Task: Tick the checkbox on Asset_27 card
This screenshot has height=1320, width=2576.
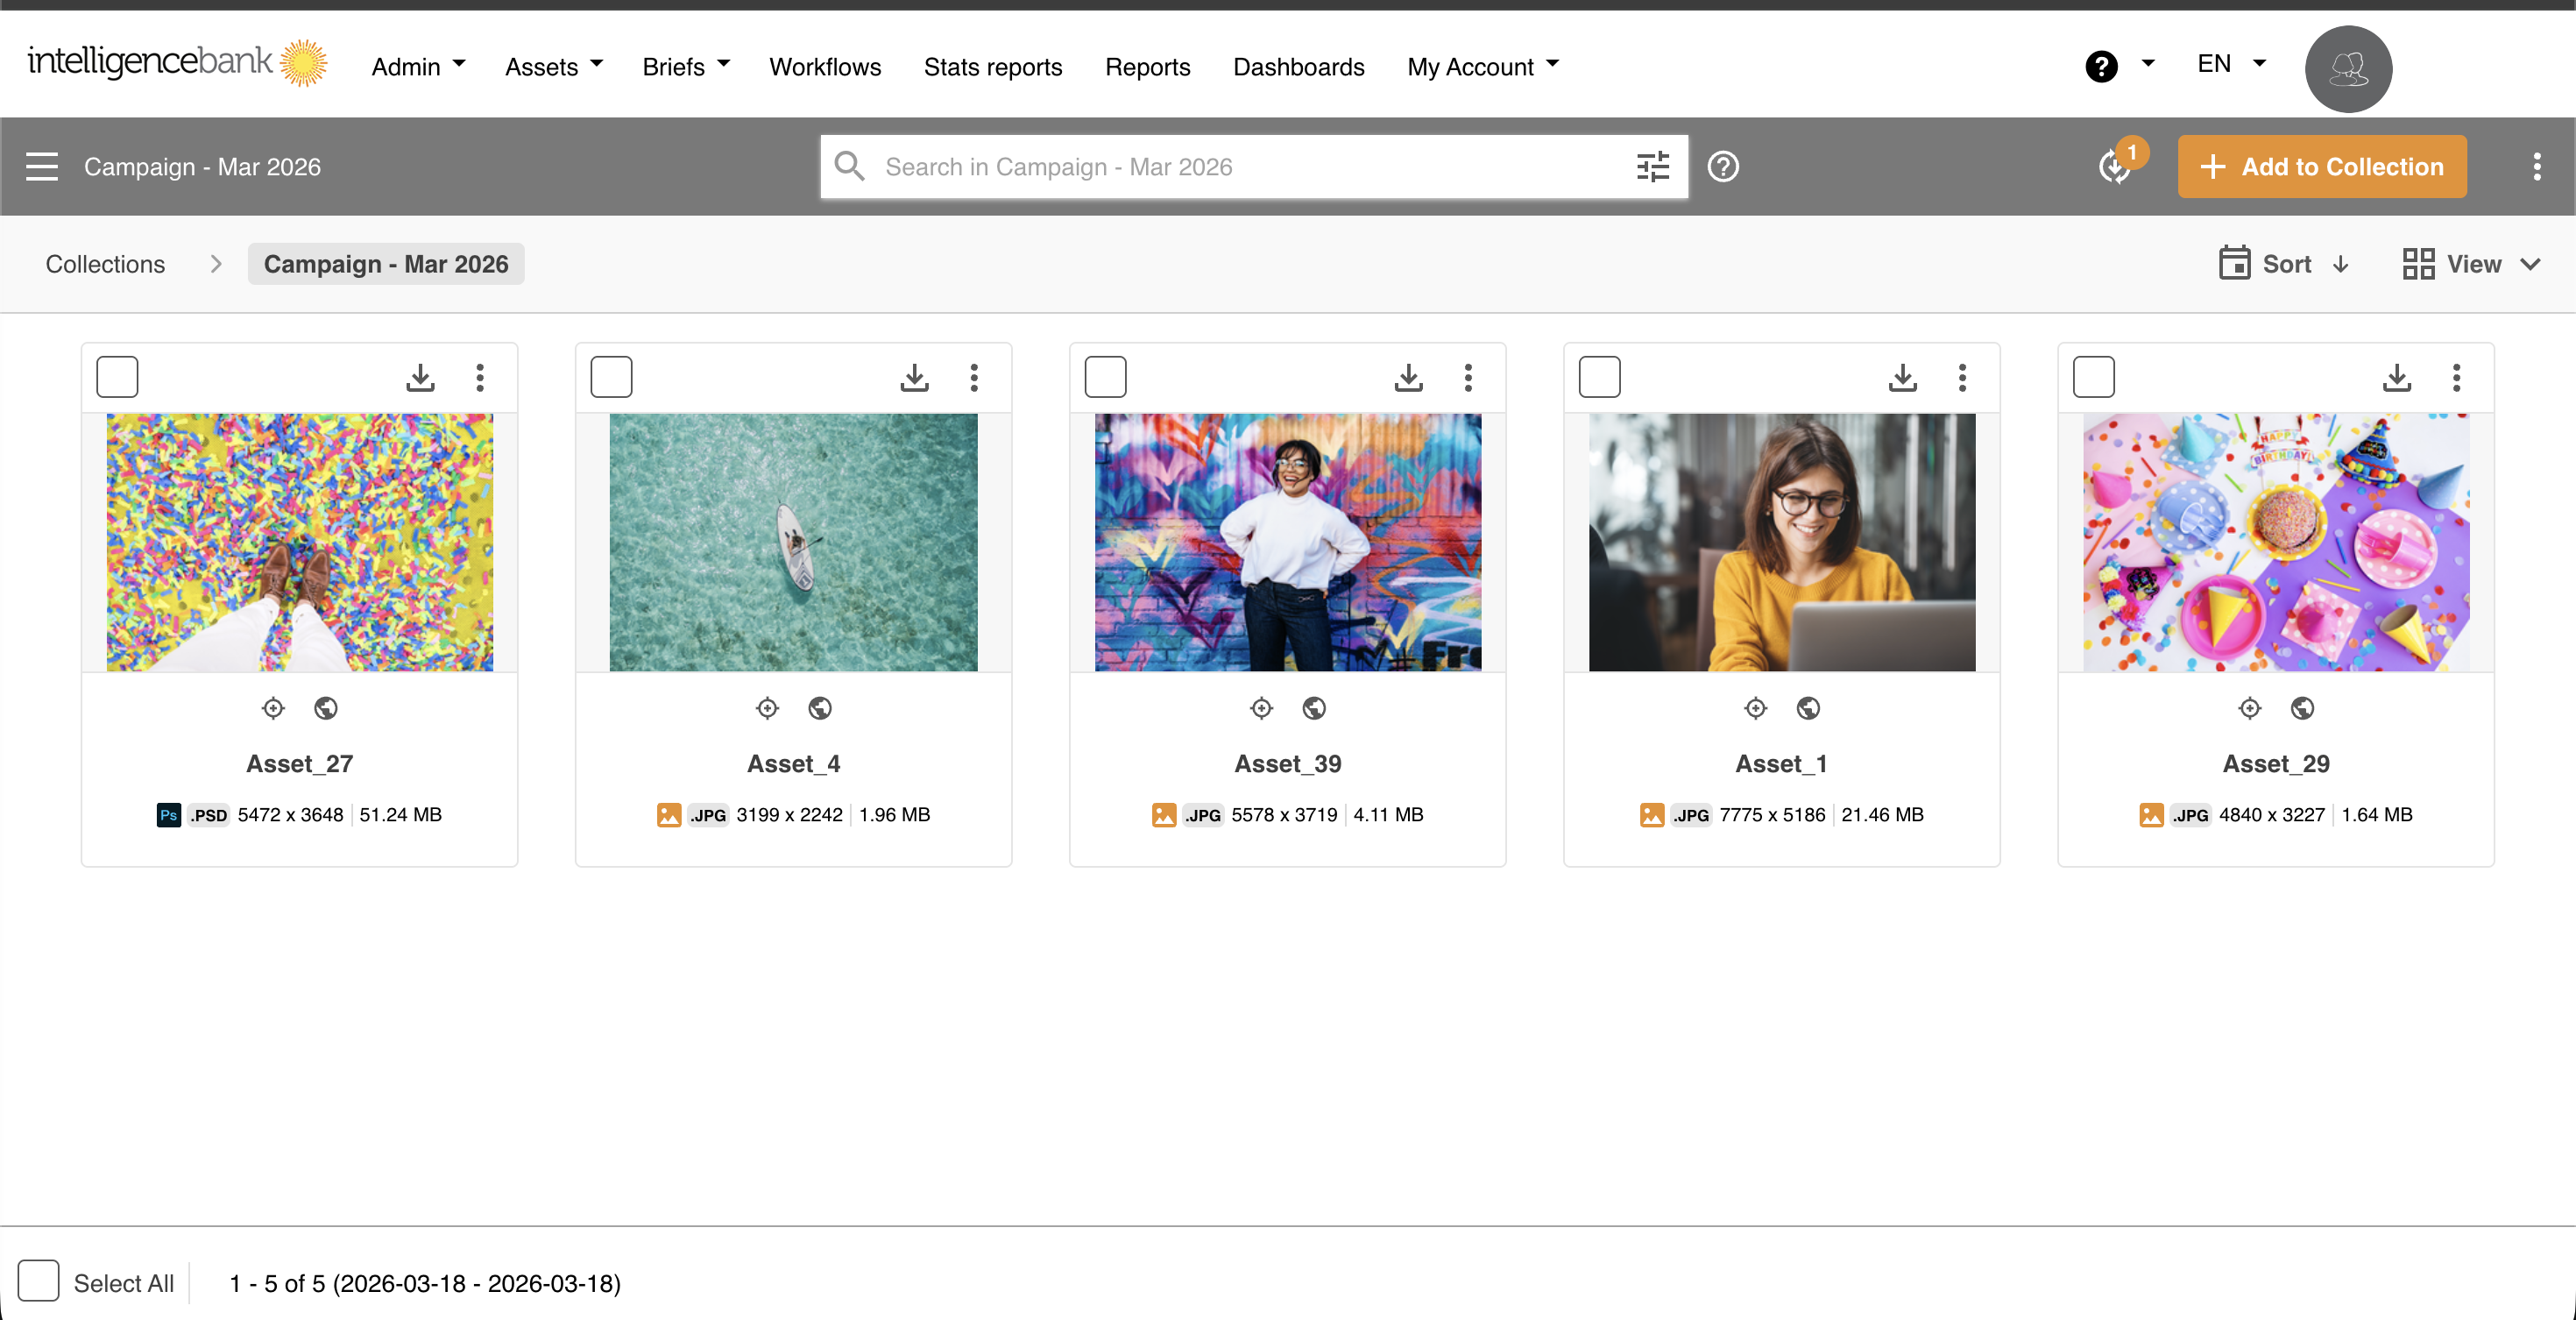Action: click(117, 377)
